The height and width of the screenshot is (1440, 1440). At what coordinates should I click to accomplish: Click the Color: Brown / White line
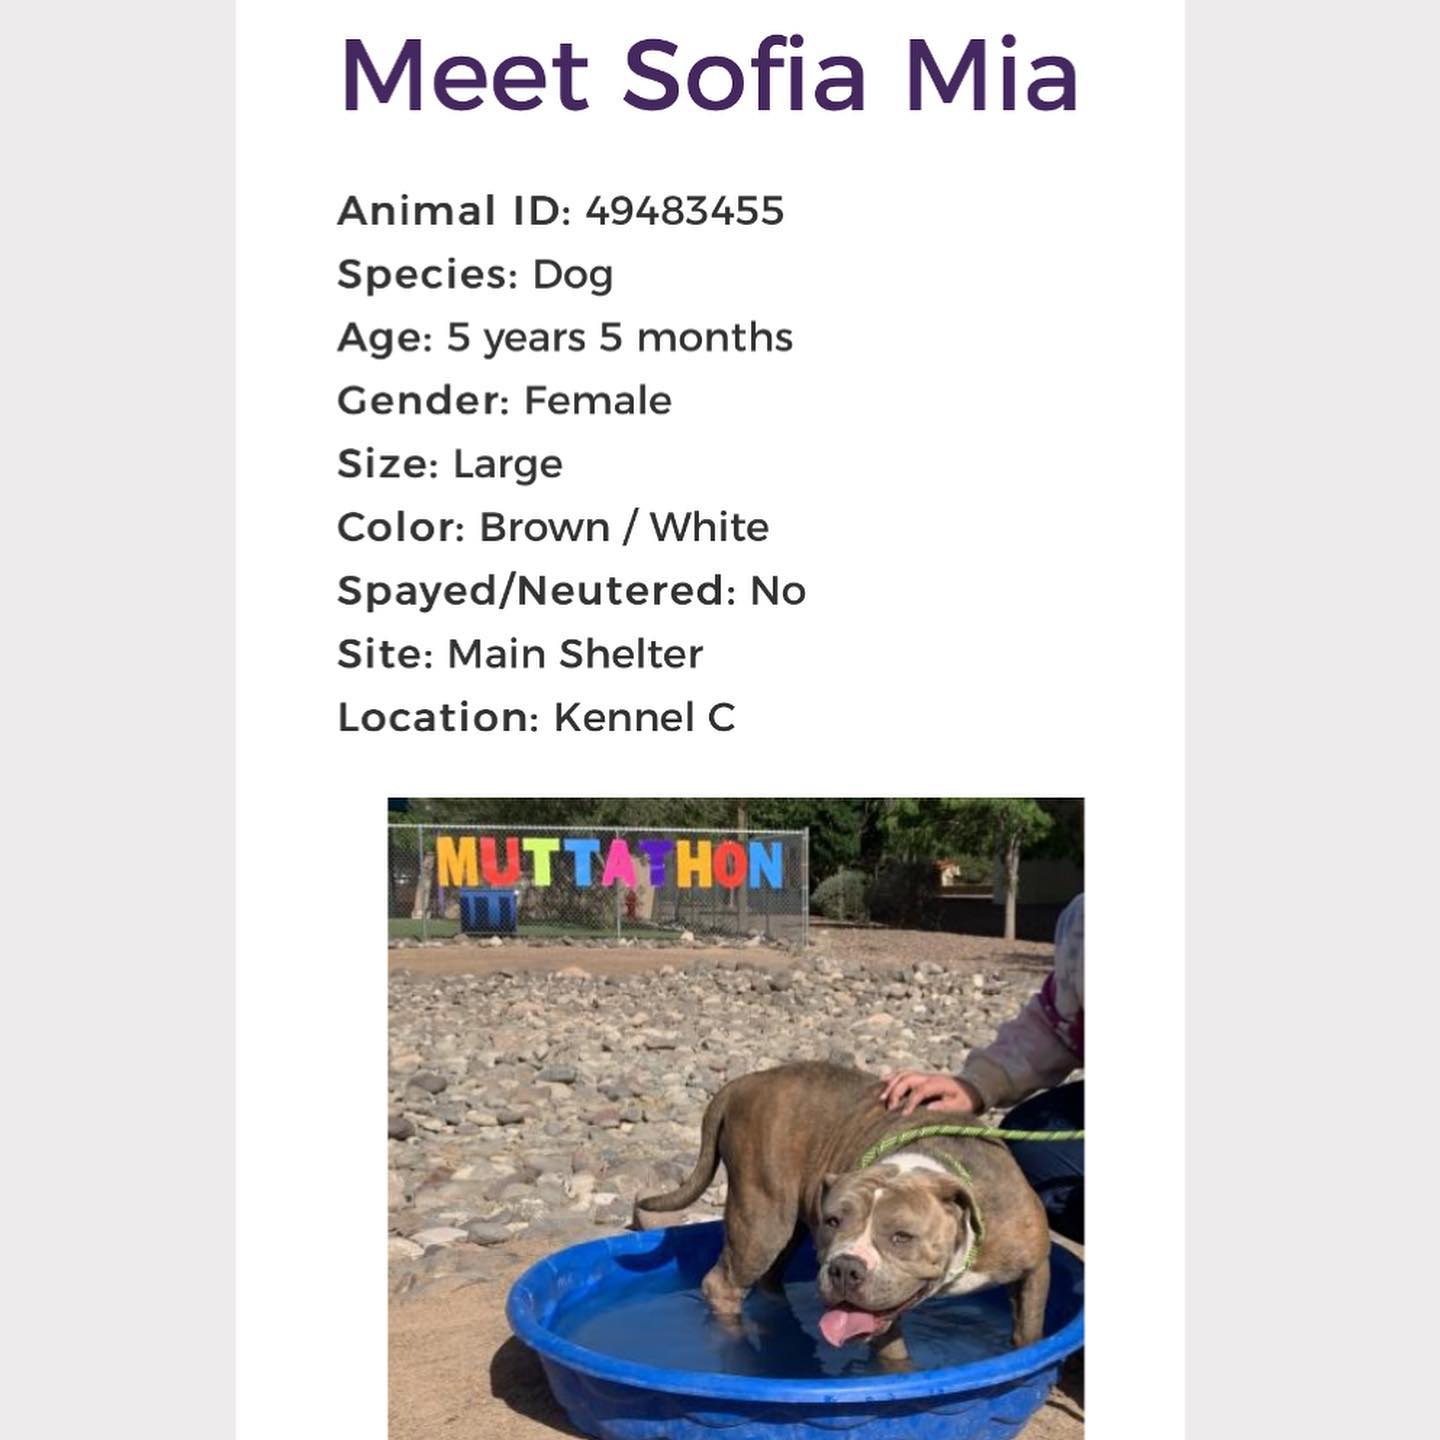(x=553, y=527)
